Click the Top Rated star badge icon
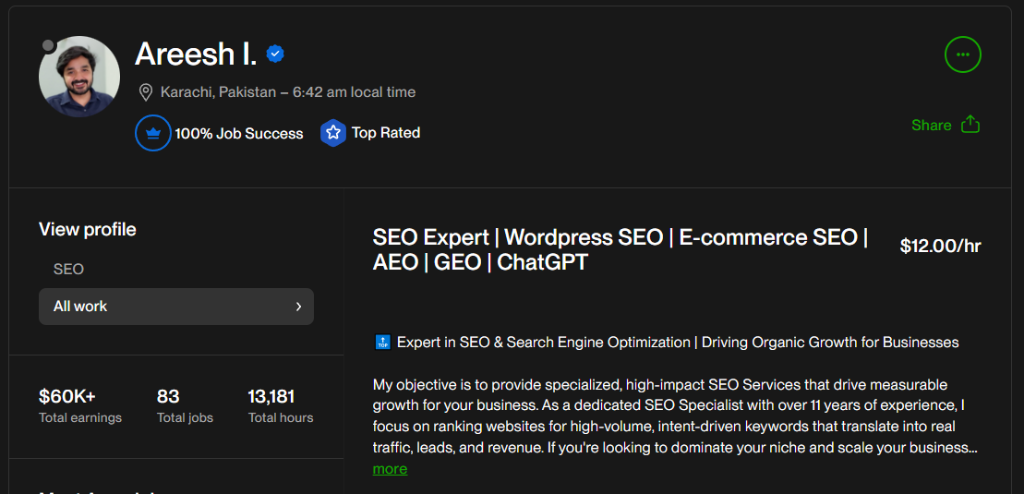1024x494 pixels. tap(333, 133)
